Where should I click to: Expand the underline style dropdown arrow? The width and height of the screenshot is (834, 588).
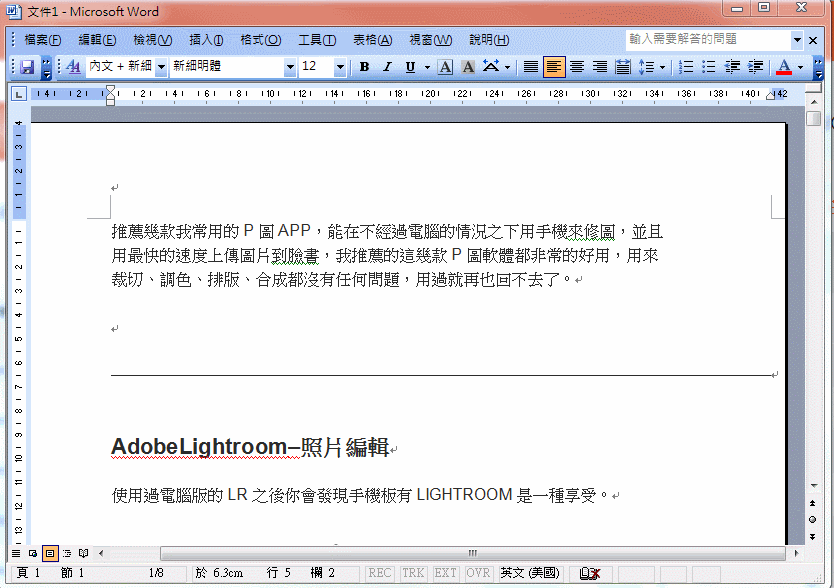click(427, 67)
